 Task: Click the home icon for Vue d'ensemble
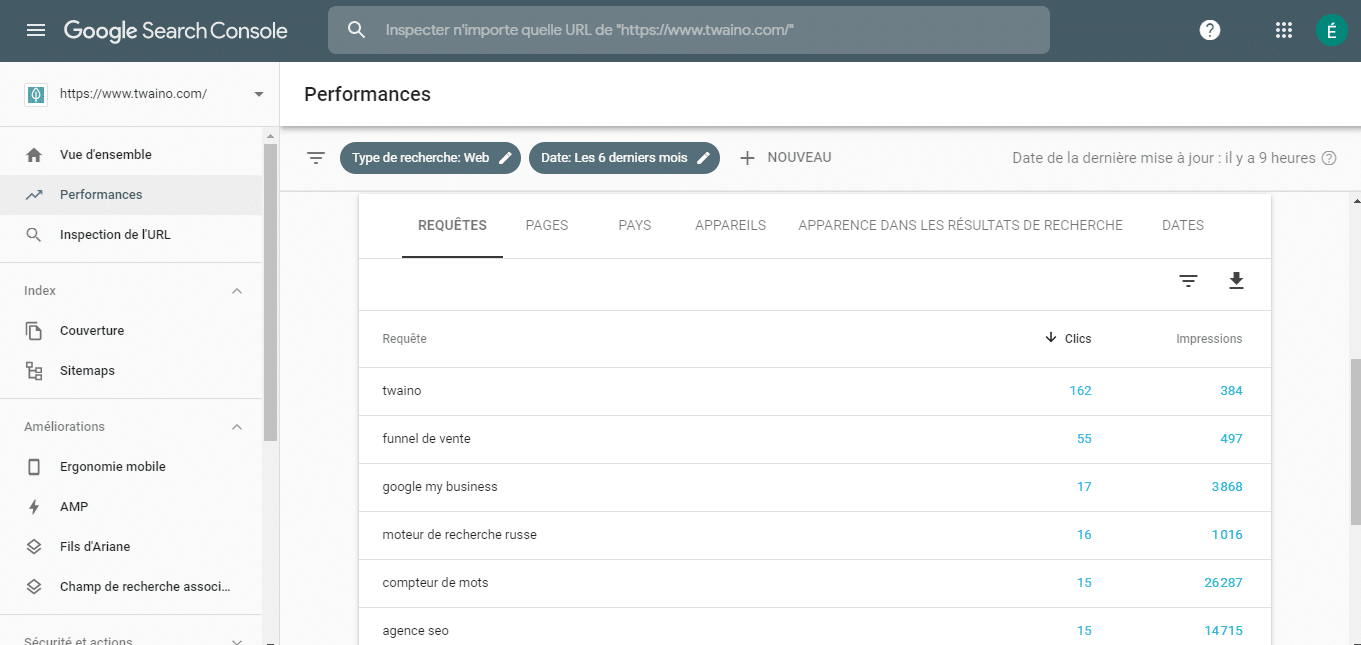pos(34,155)
